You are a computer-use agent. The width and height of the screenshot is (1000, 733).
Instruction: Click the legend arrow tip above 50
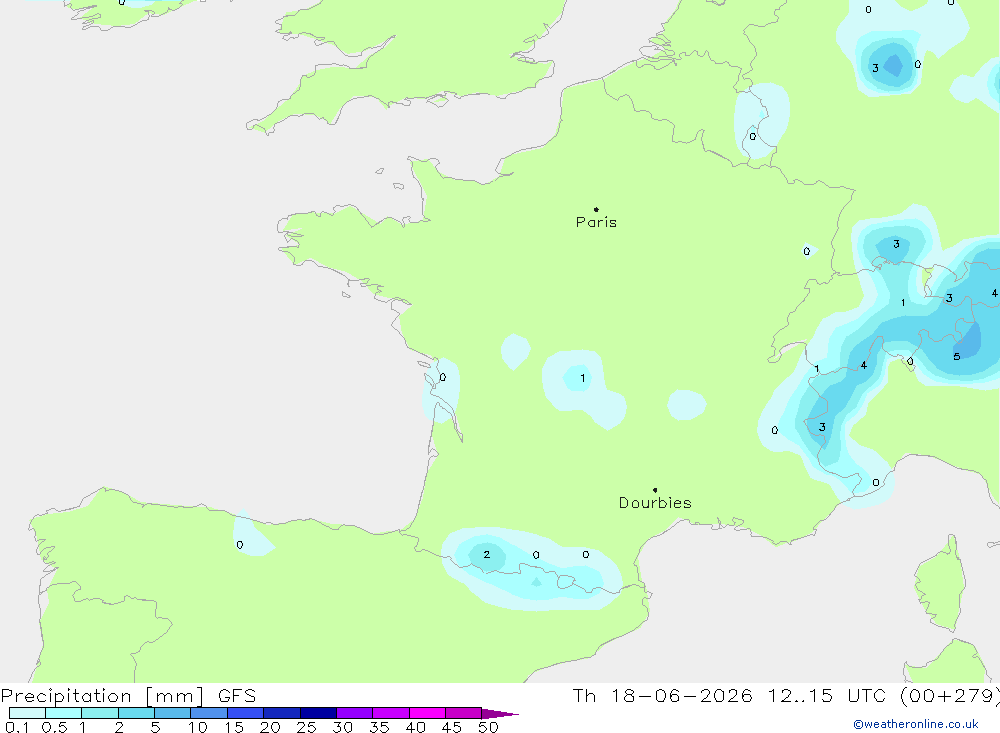click(500, 714)
